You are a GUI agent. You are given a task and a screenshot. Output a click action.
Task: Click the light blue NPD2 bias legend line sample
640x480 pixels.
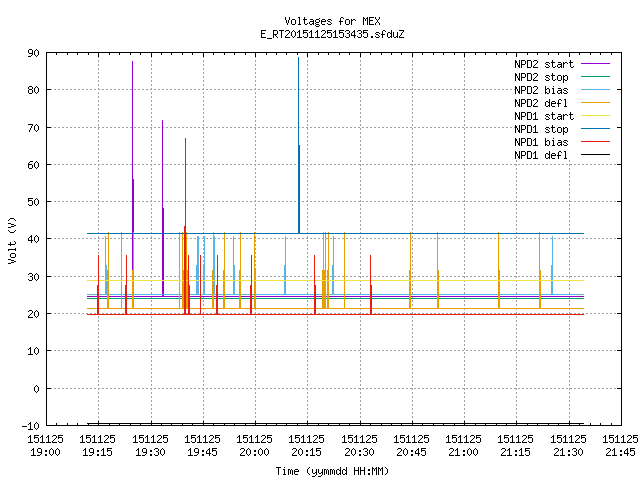pyautogui.click(x=595, y=89)
